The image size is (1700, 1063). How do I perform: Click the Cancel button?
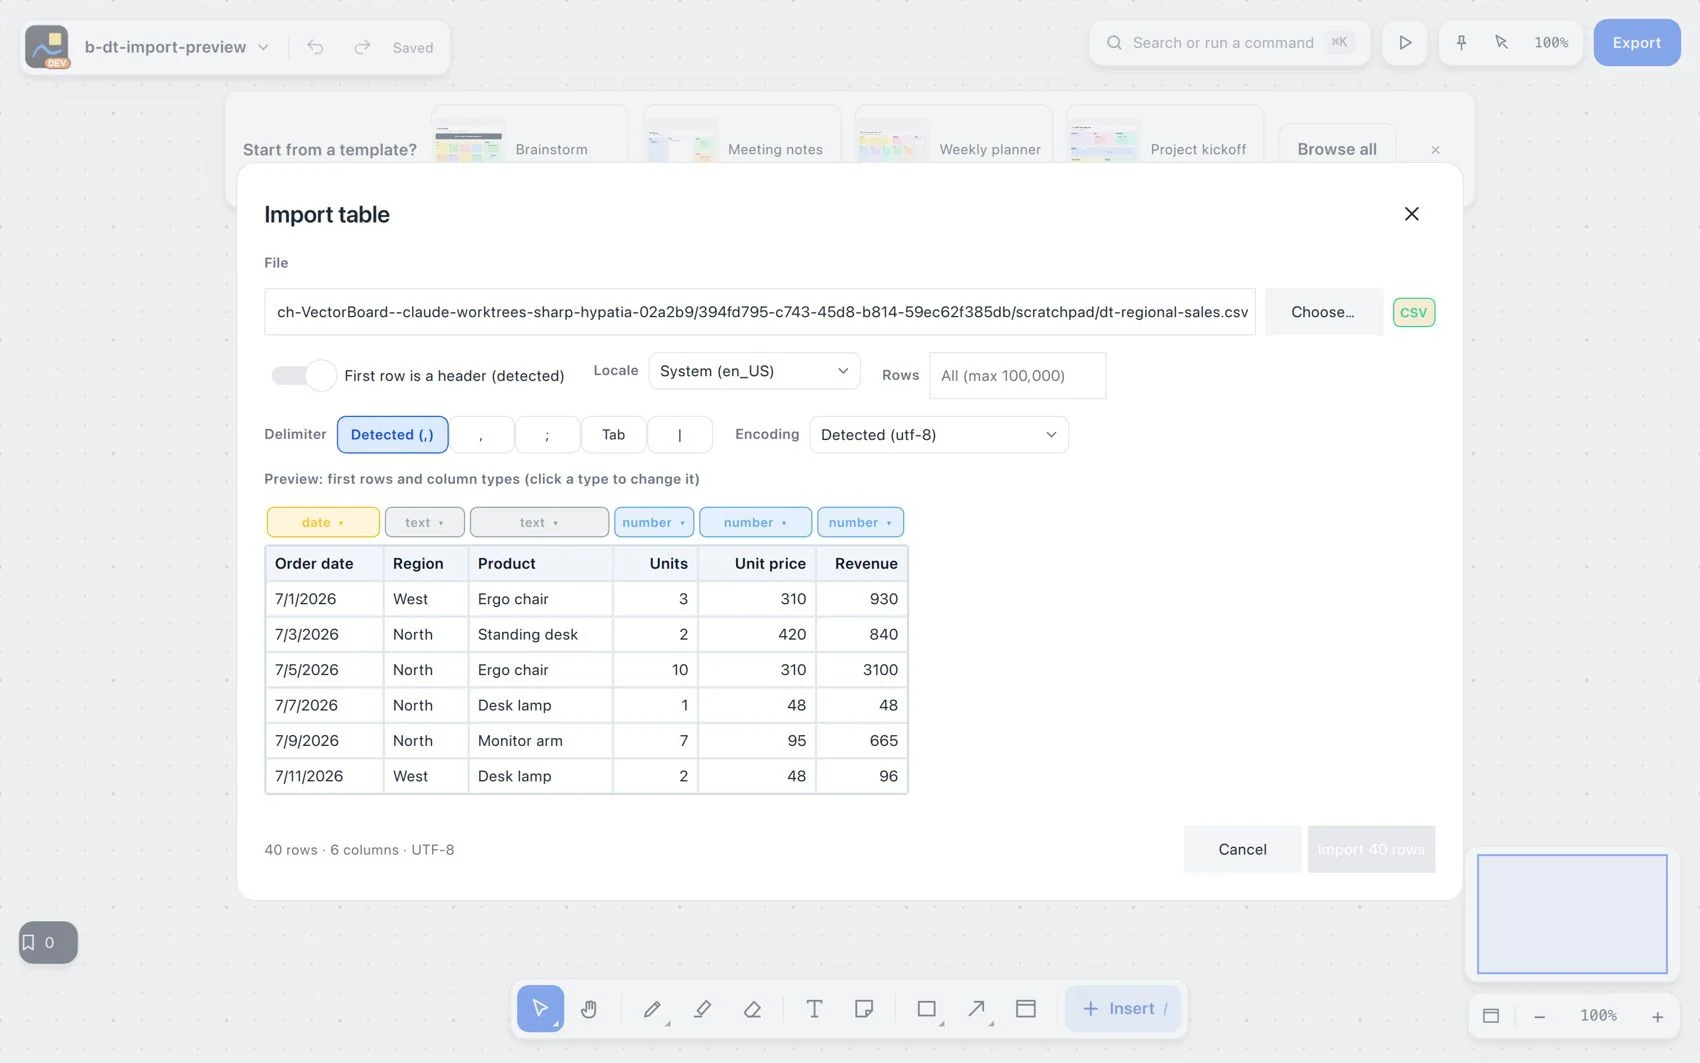pos(1242,849)
